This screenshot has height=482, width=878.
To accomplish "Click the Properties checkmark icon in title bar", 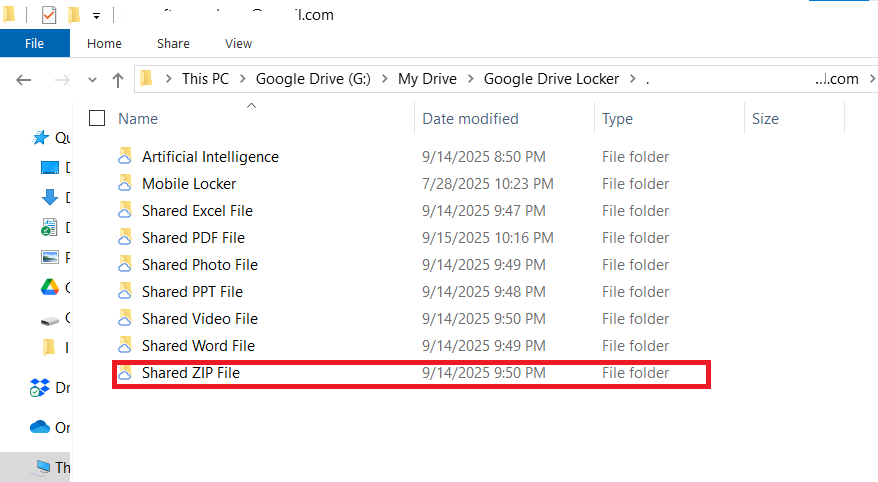I will pyautogui.click(x=49, y=15).
